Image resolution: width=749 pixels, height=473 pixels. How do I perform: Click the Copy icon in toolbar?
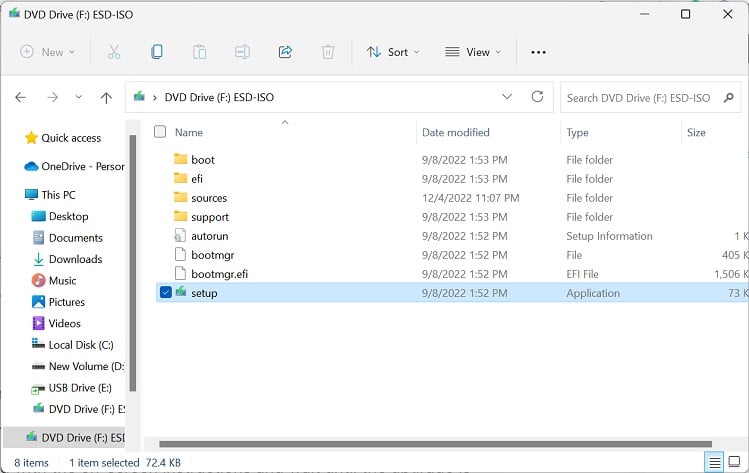point(157,52)
